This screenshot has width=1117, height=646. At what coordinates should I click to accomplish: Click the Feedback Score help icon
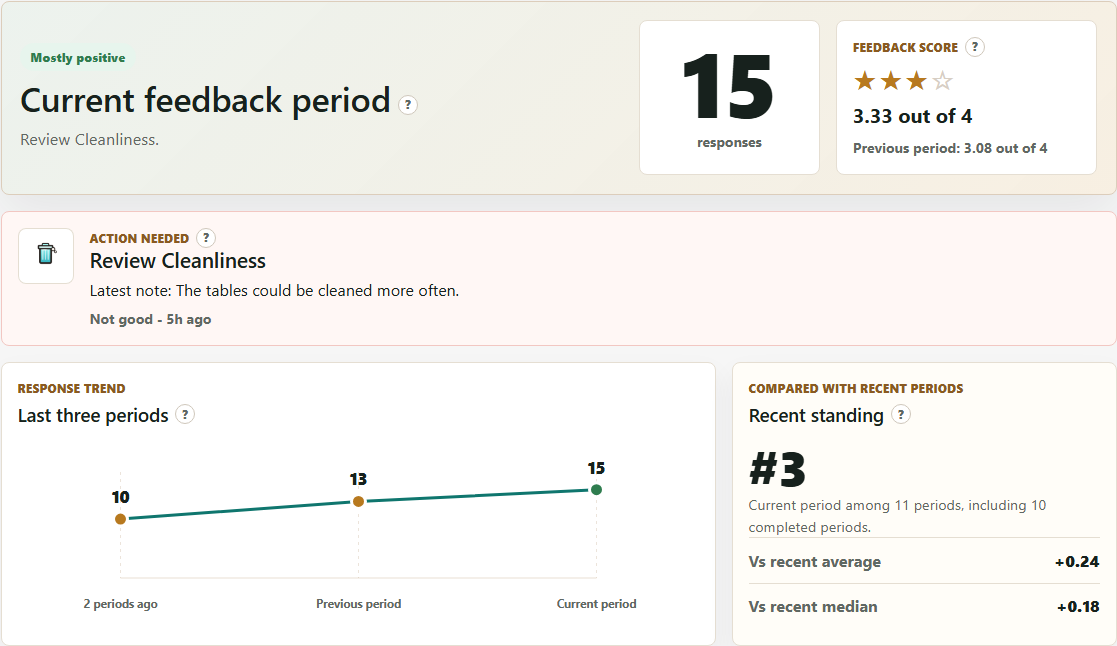click(975, 47)
